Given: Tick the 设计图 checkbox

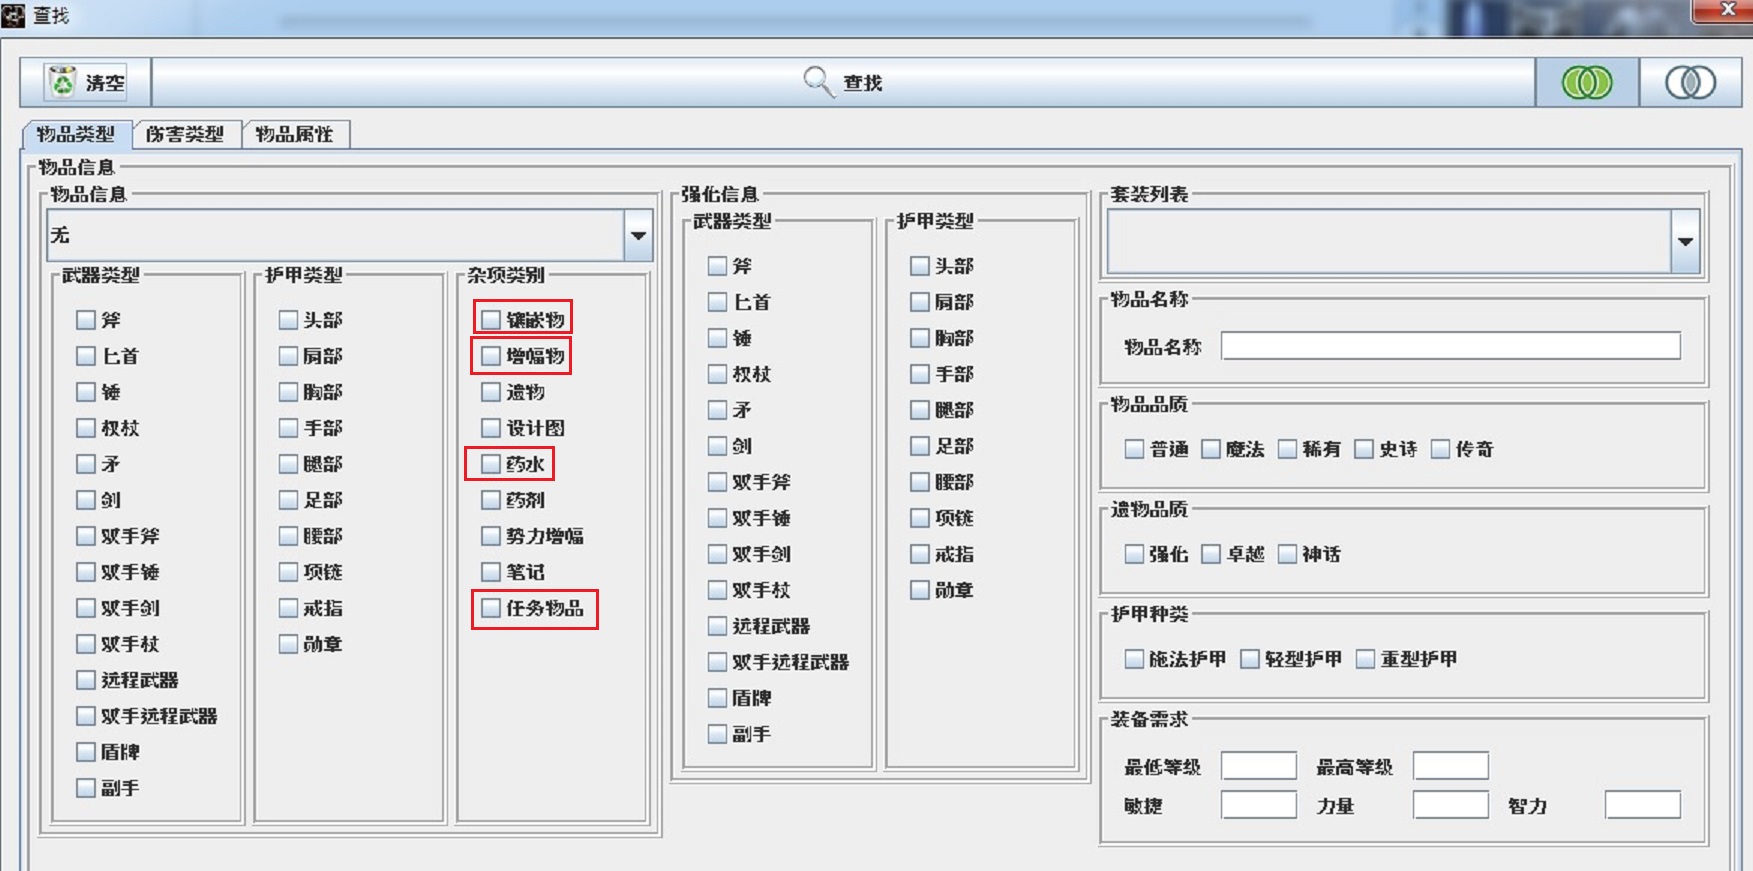Looking at the screenshot, I should click(491, 428).
